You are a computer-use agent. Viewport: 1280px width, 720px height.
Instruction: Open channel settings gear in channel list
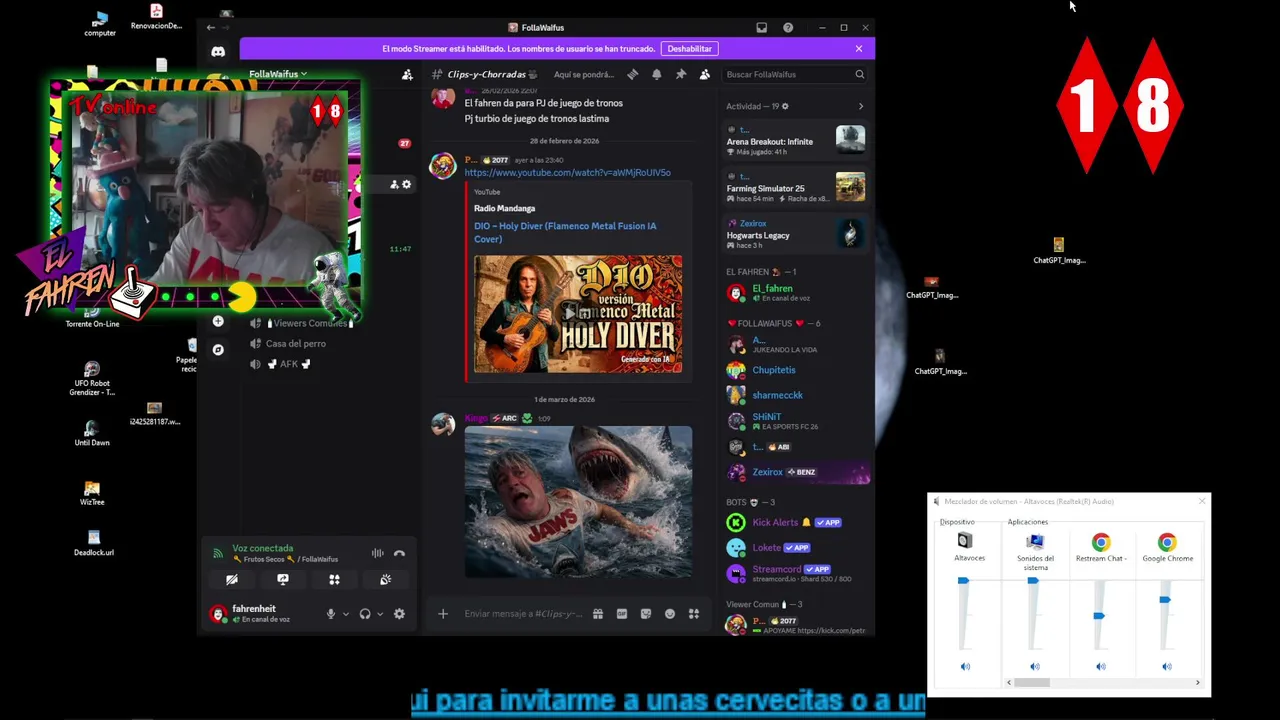(406, 184)
